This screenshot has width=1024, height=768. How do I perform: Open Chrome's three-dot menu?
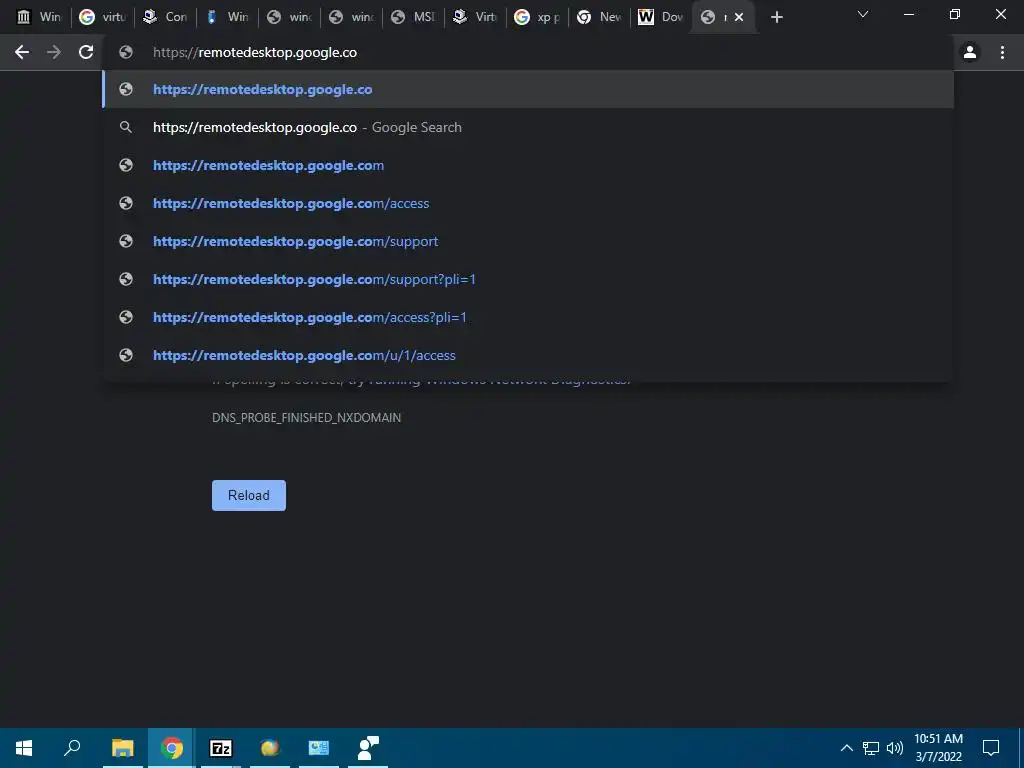pos(1002,52)
